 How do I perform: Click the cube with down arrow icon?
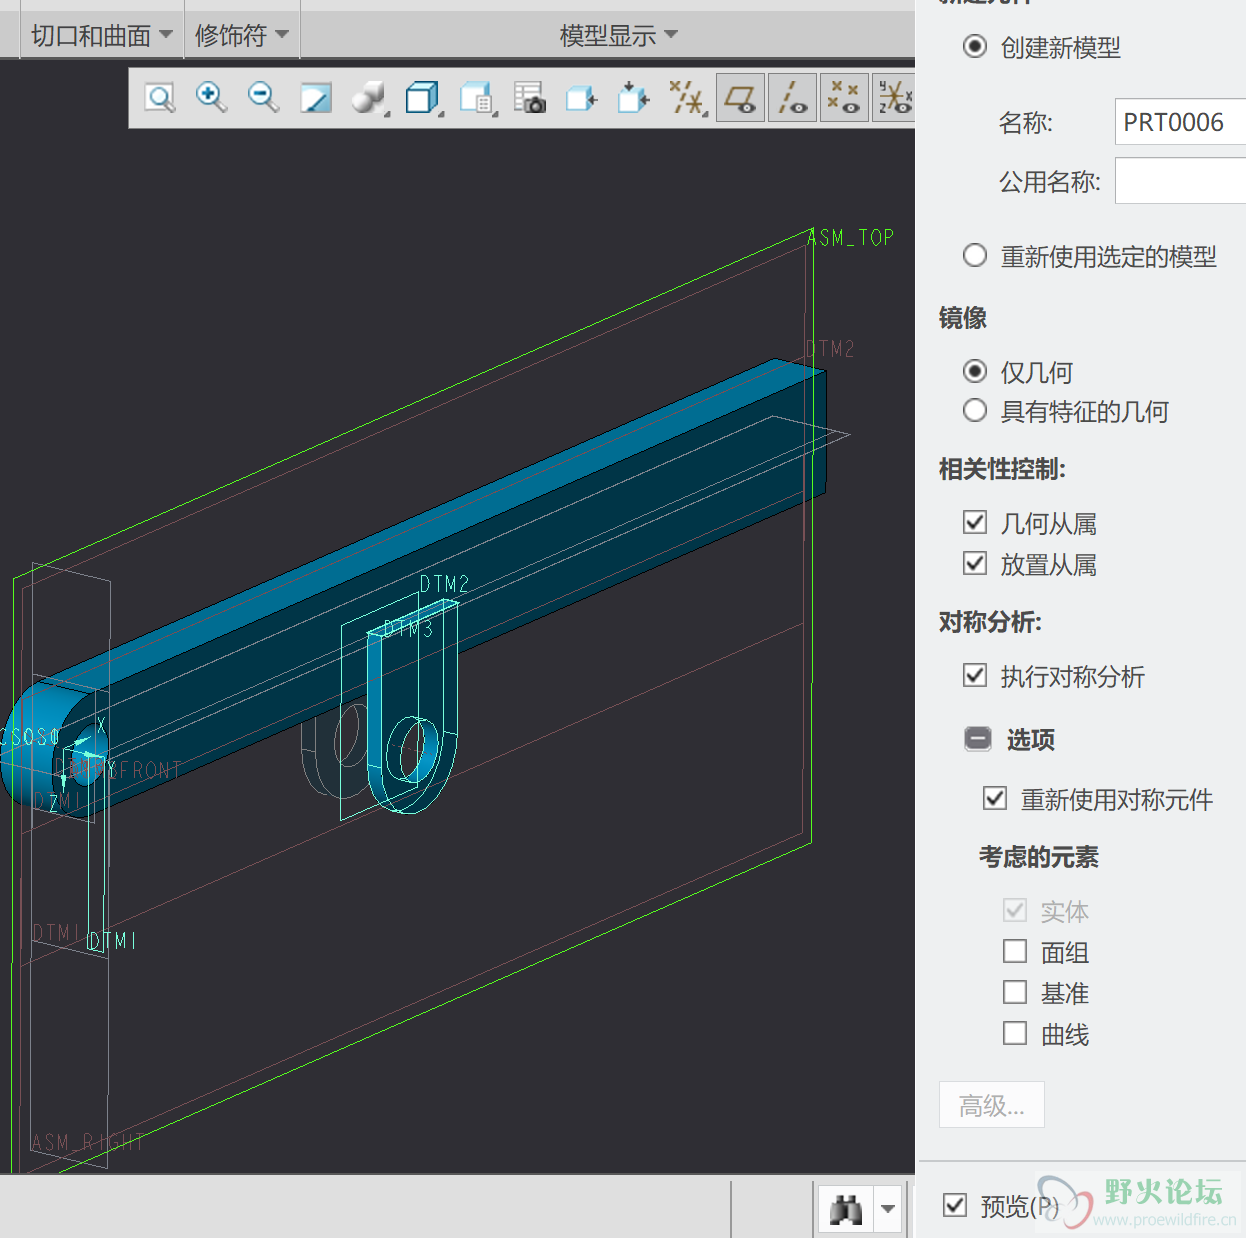tap(634, 98)
